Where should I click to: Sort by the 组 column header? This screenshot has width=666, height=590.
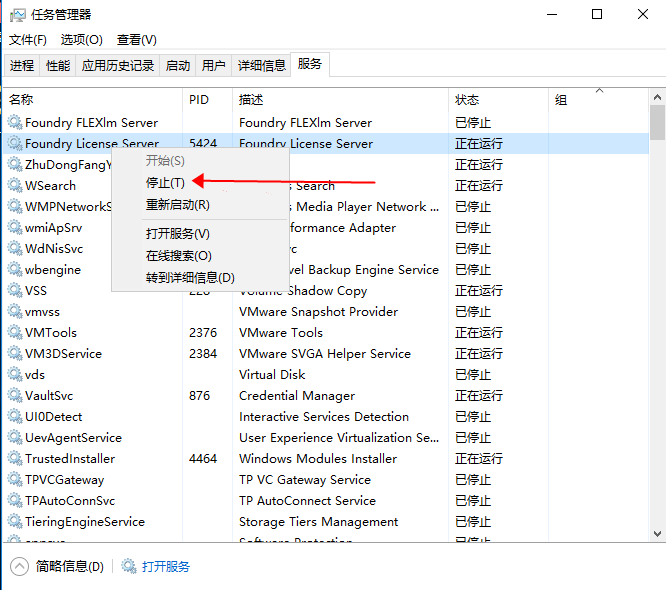click(598, 100)
